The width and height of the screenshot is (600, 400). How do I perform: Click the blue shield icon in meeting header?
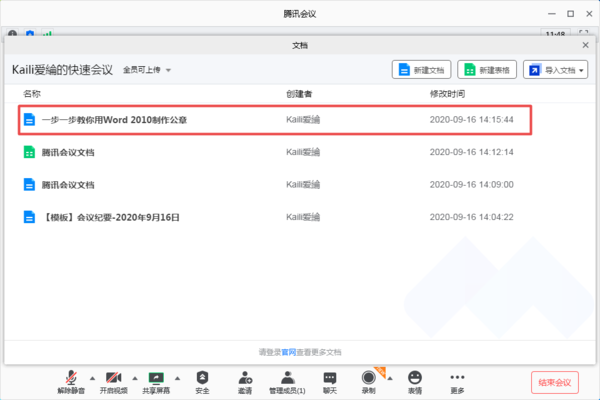click(x=30, y=34)
